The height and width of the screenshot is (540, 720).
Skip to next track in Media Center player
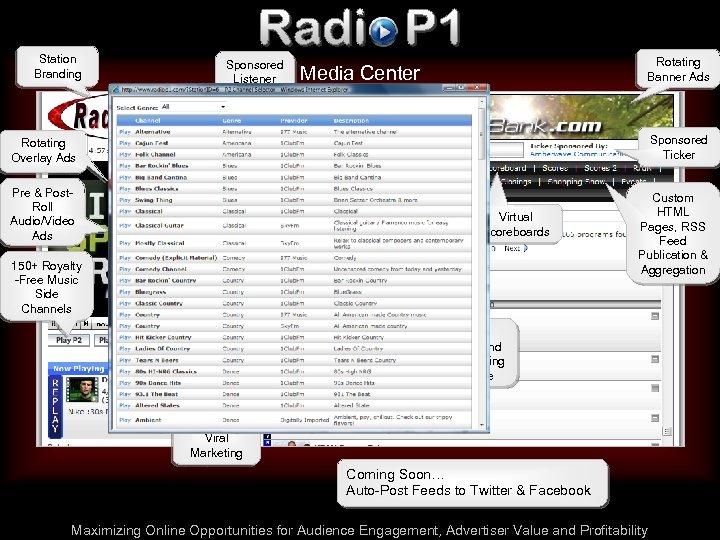click(x=85, y=324)
